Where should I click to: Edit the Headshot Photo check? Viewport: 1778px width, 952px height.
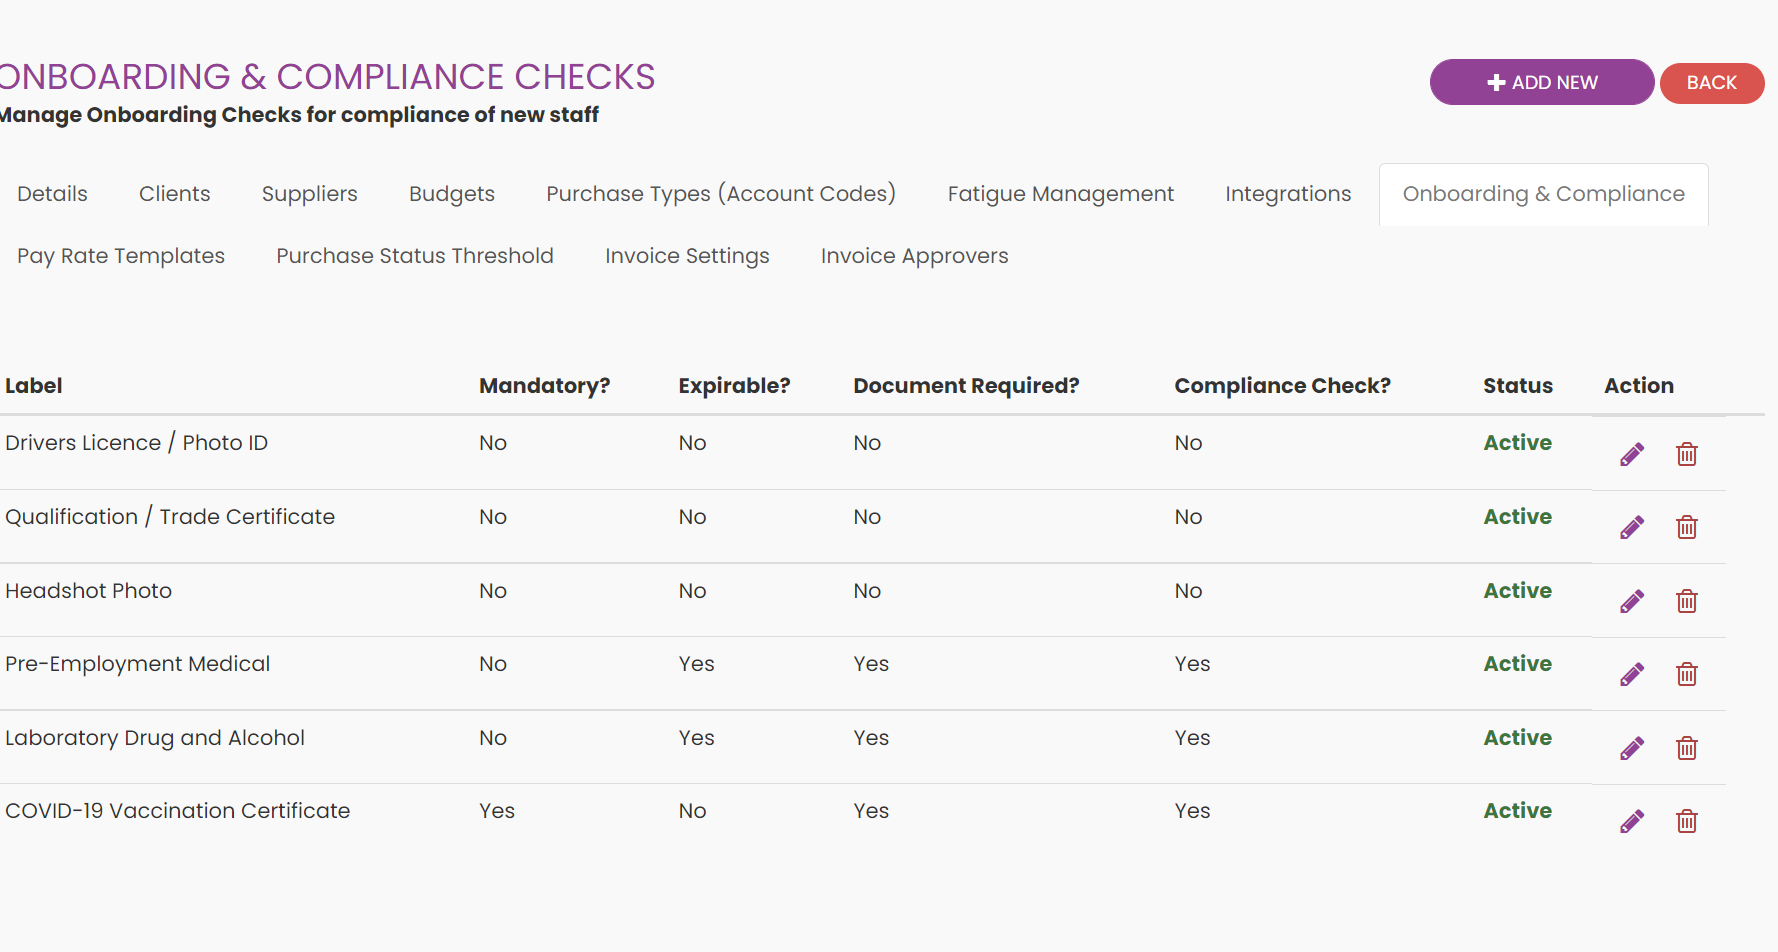1632,602
